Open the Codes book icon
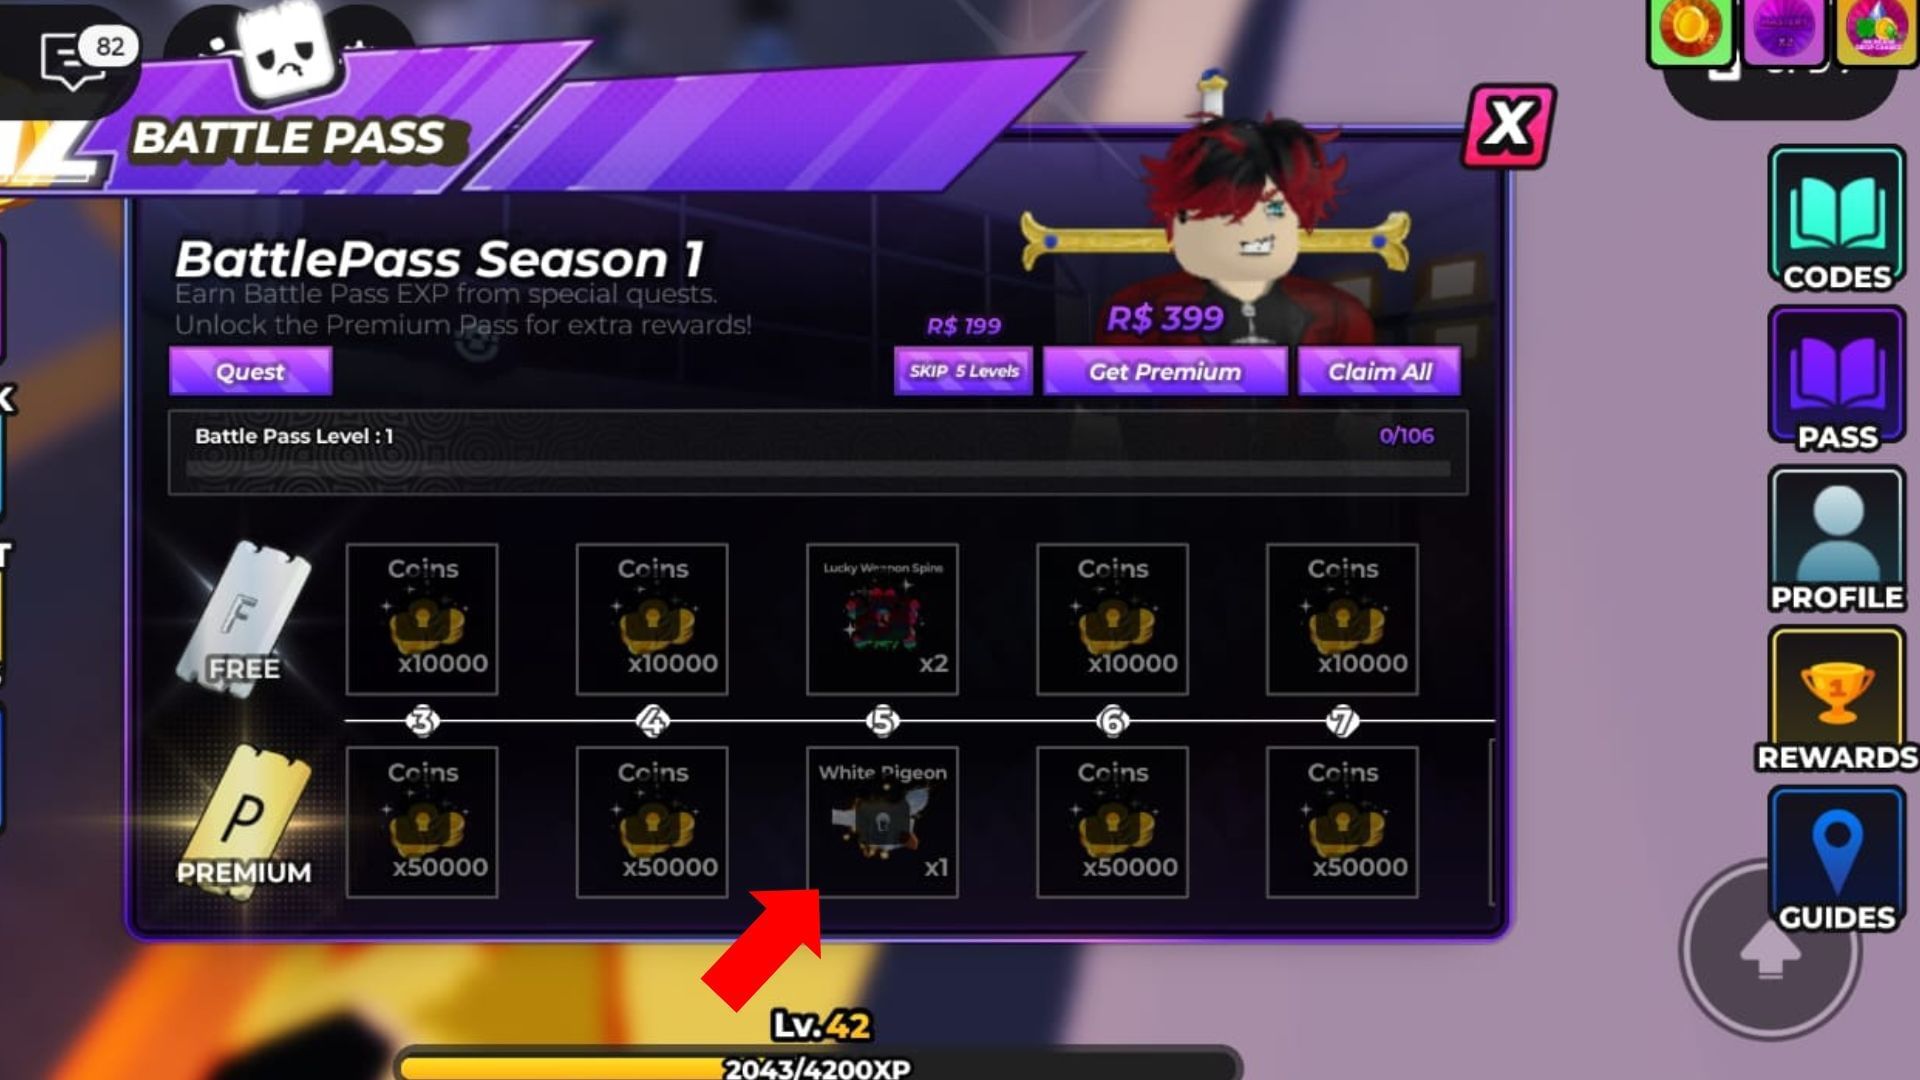Screen dimensions: 1920x1080 1837,220
